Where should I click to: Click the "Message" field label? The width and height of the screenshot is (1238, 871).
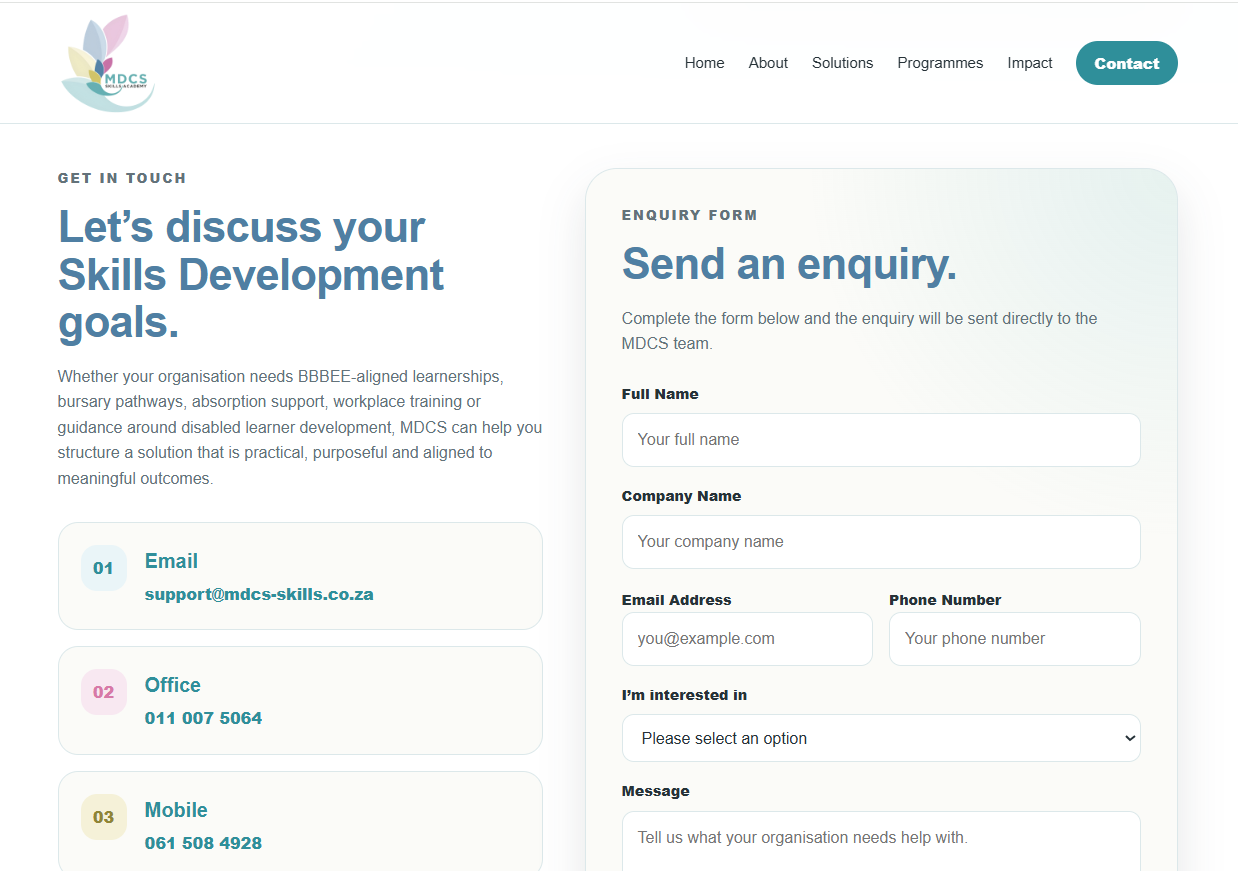[656, 791]
